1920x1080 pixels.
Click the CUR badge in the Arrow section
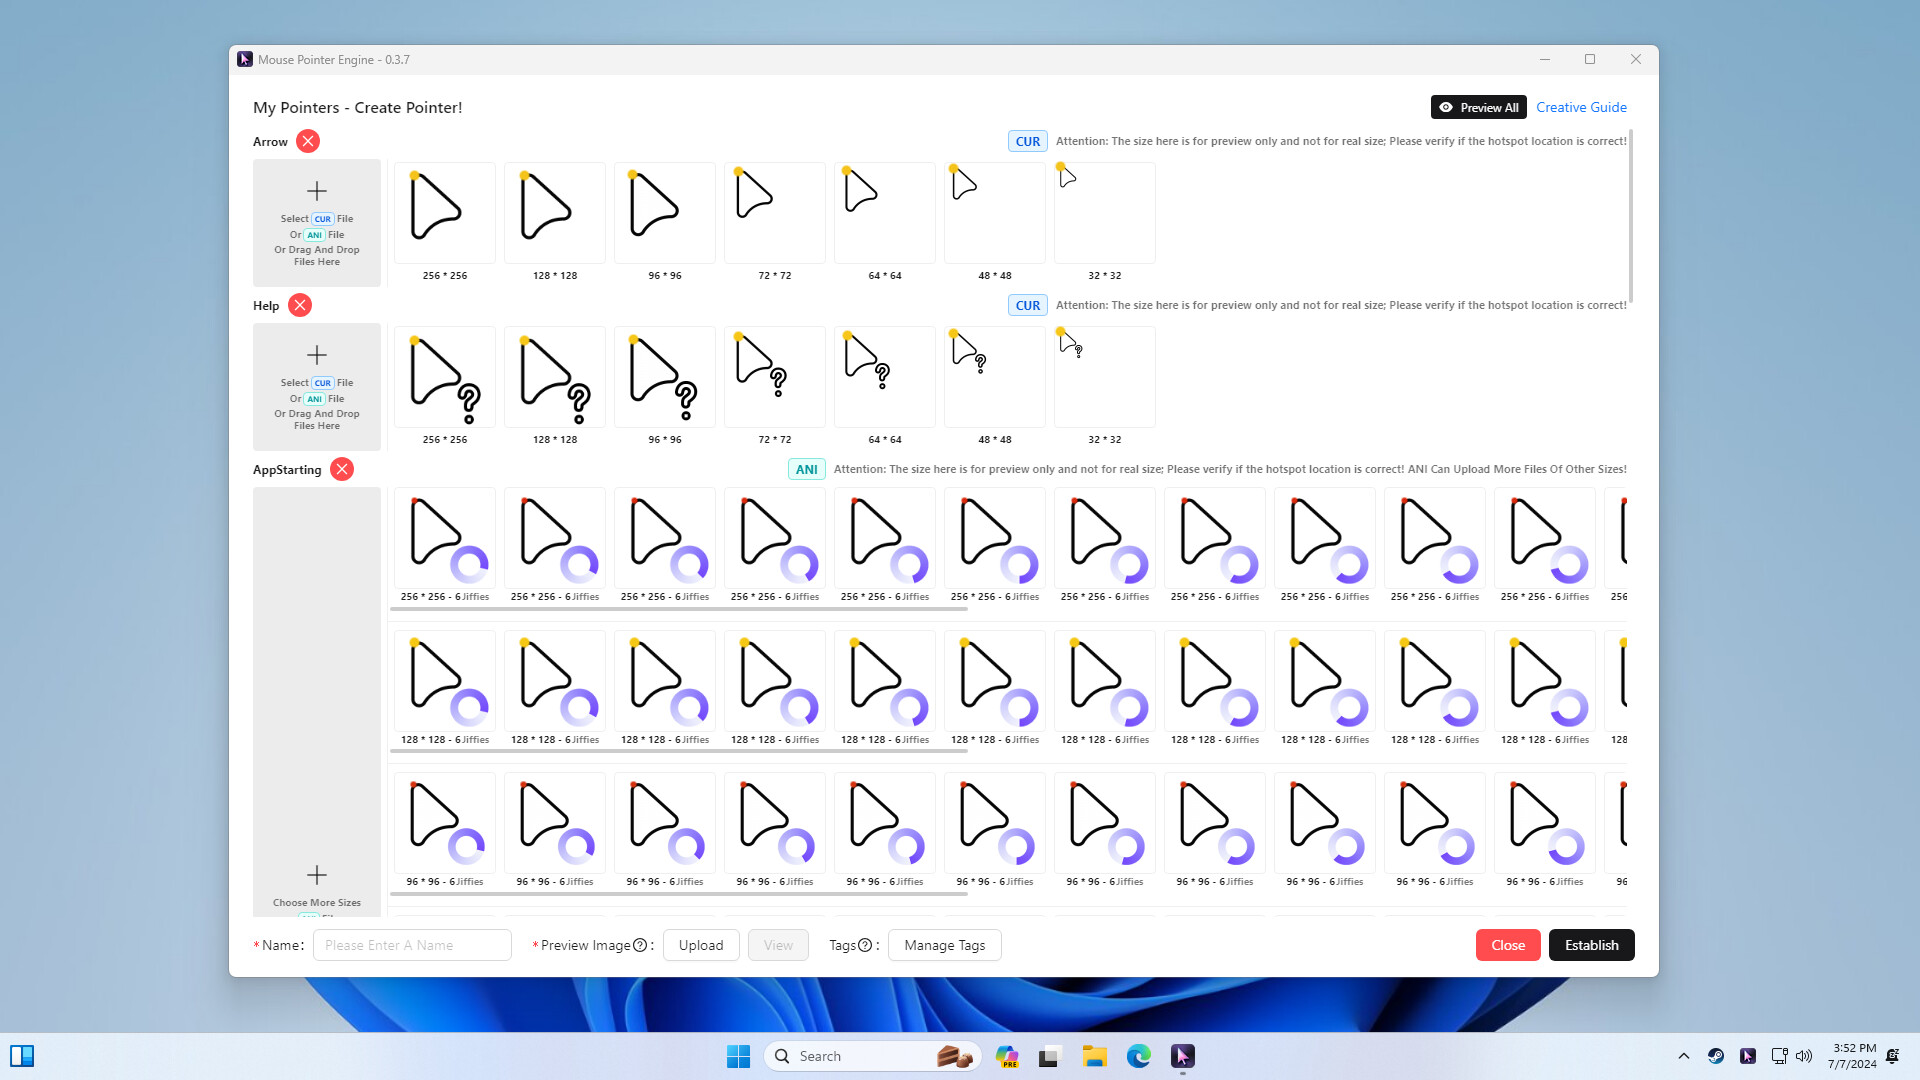1026,141
